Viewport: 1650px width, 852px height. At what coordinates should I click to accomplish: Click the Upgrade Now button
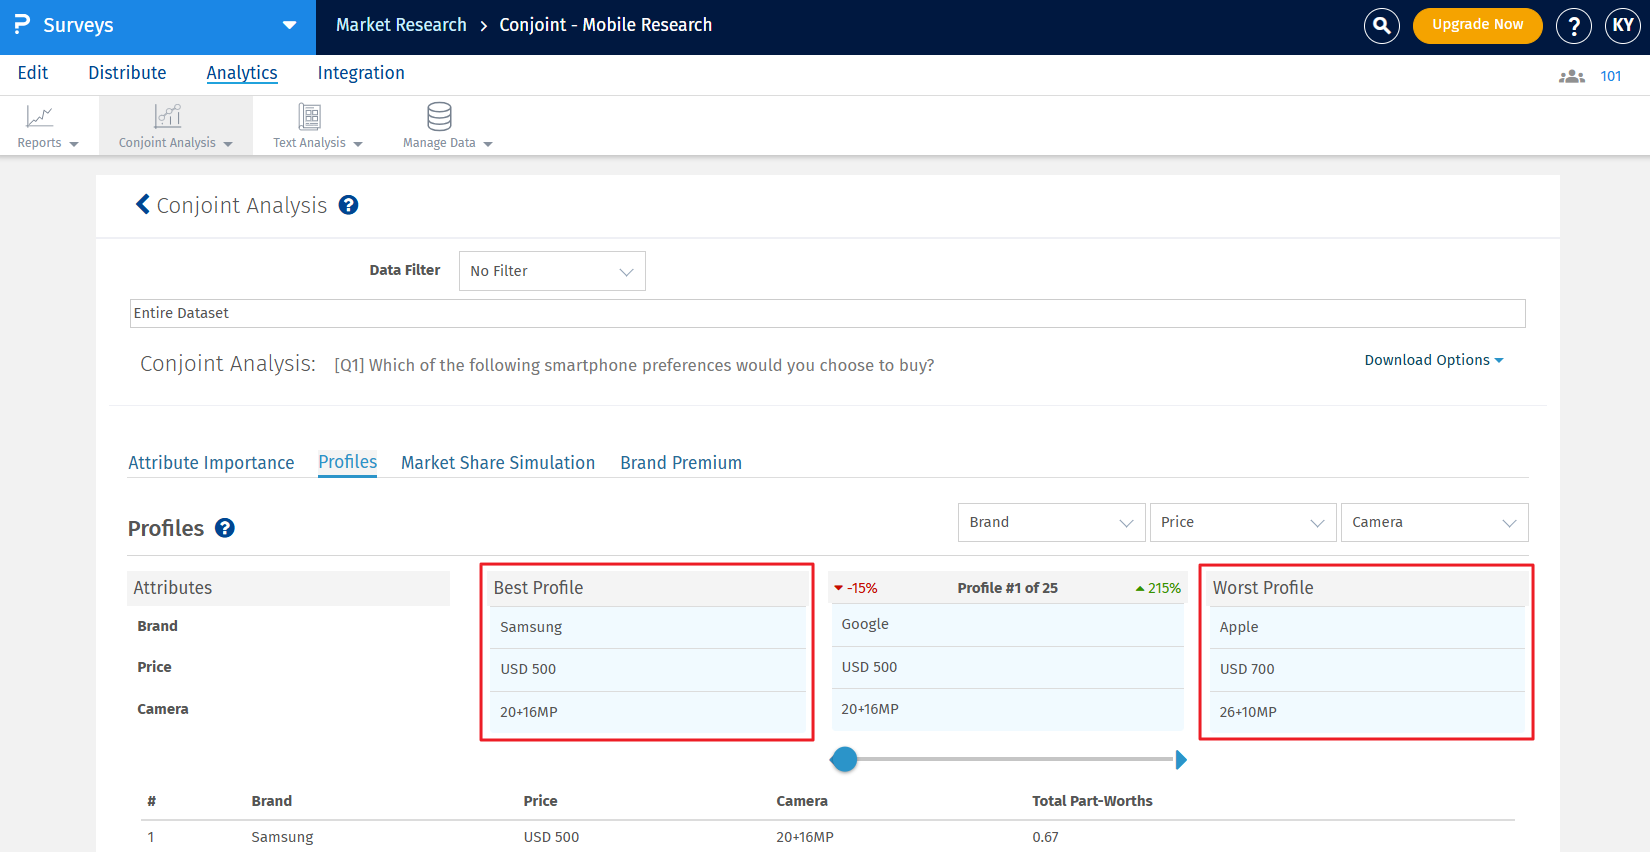tap(1478, 25)
